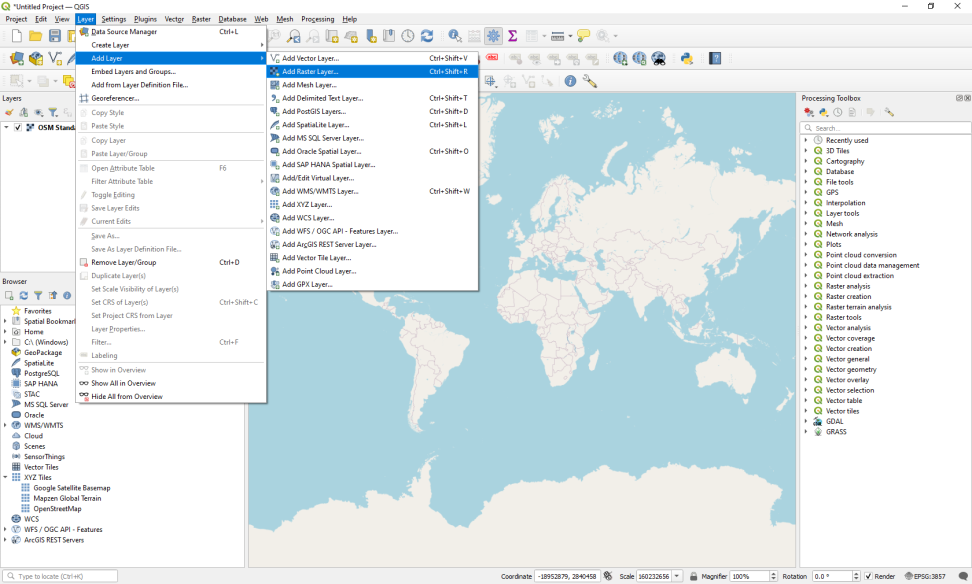
Task: Click Show All in Overview entry
Action: [x=171, y=383]
